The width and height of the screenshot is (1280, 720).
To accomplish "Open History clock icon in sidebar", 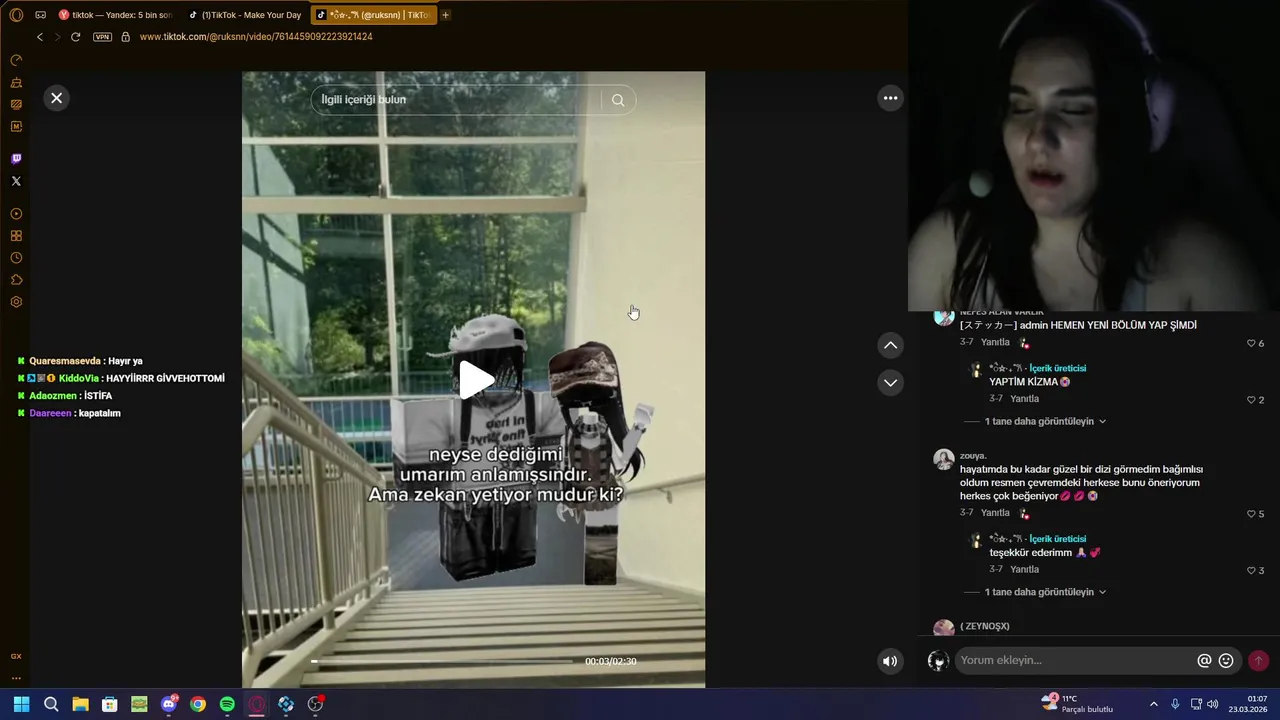I will point(16,258).
